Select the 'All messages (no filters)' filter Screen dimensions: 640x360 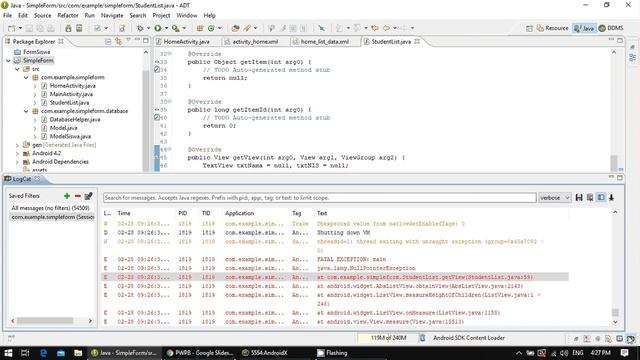coord(51,208)
